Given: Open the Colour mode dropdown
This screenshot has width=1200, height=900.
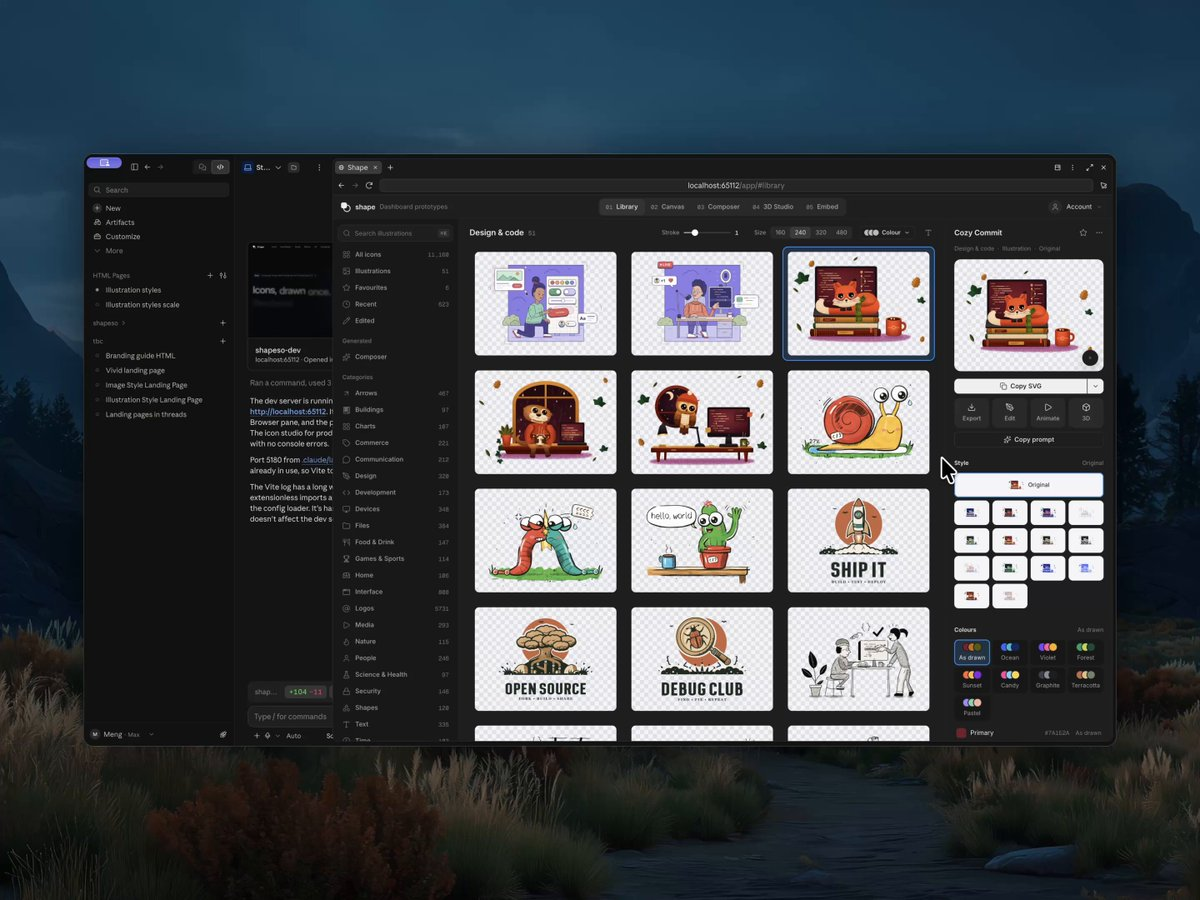Looking at the screenshot, I should (x=887, y=233).
